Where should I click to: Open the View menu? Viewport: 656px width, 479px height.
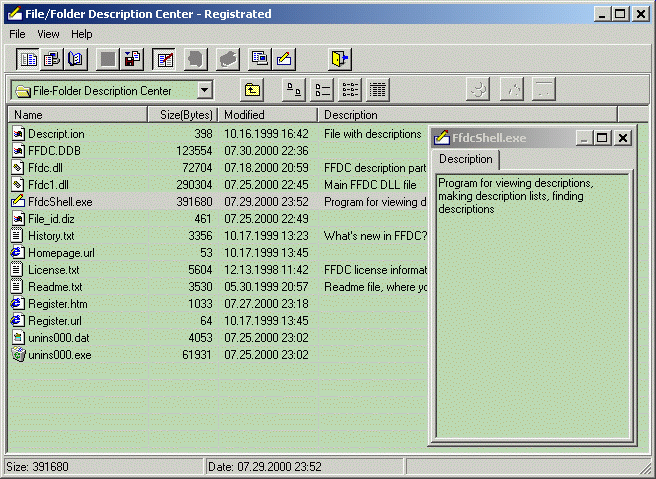[x=49, y=34]
